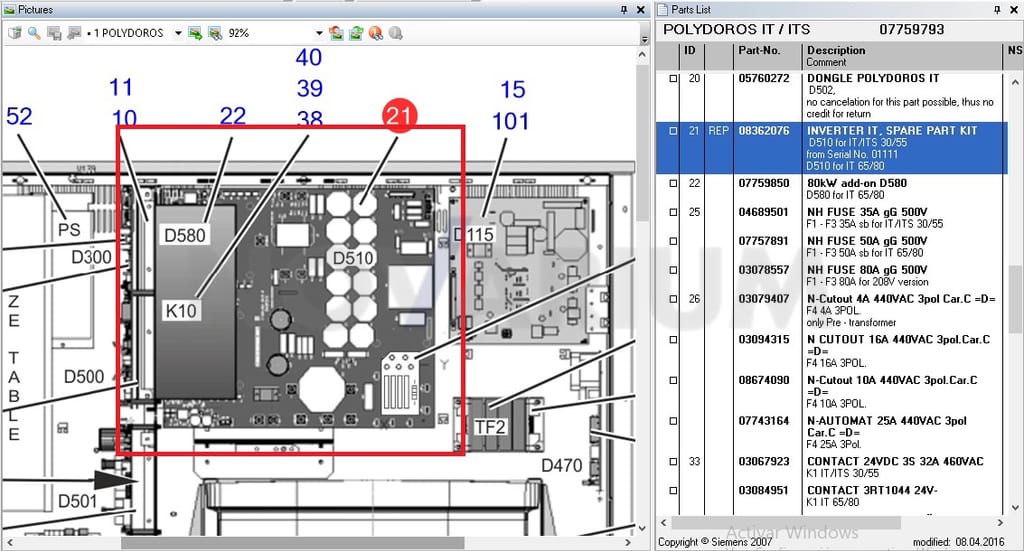Click the orange info search icon
Viewport: 1024px width, 551px height.
[376, 33]
